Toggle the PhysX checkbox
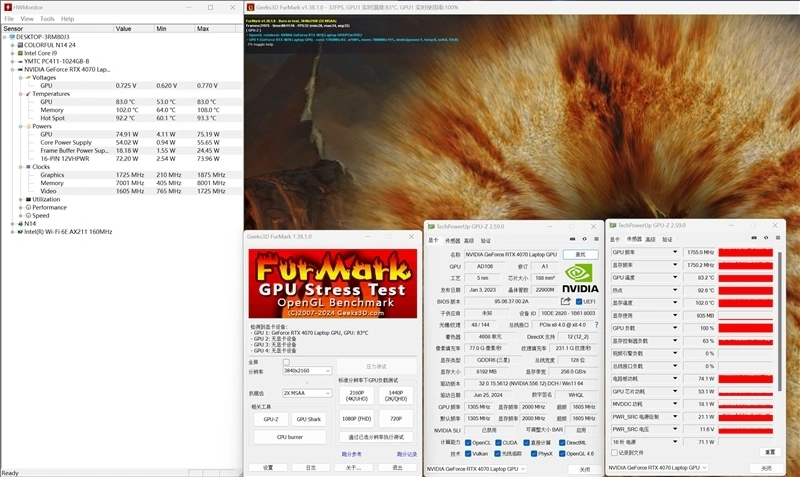800x477 pixels. [533, 454]
